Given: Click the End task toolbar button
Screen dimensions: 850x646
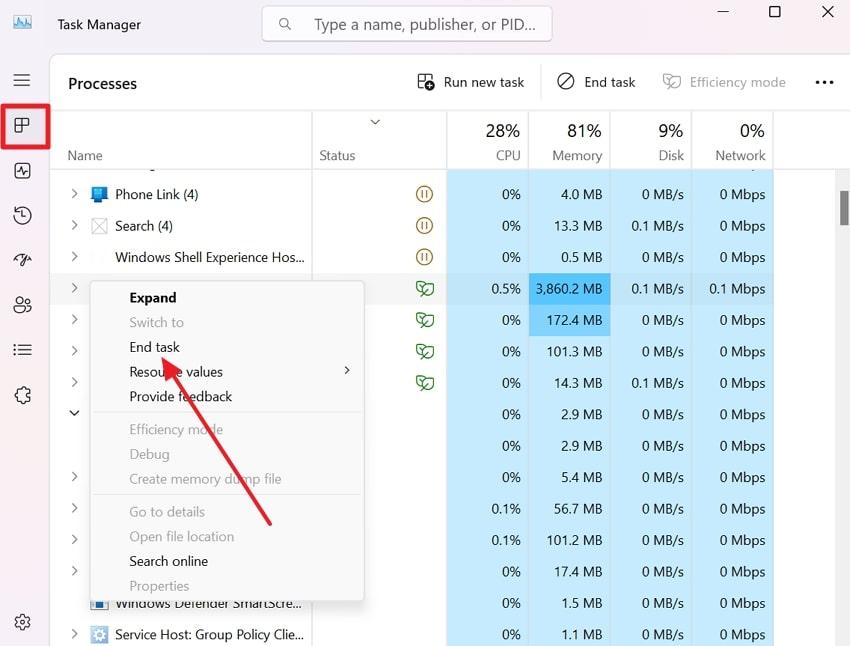Looking at the screenshot, I should [596, 82].
